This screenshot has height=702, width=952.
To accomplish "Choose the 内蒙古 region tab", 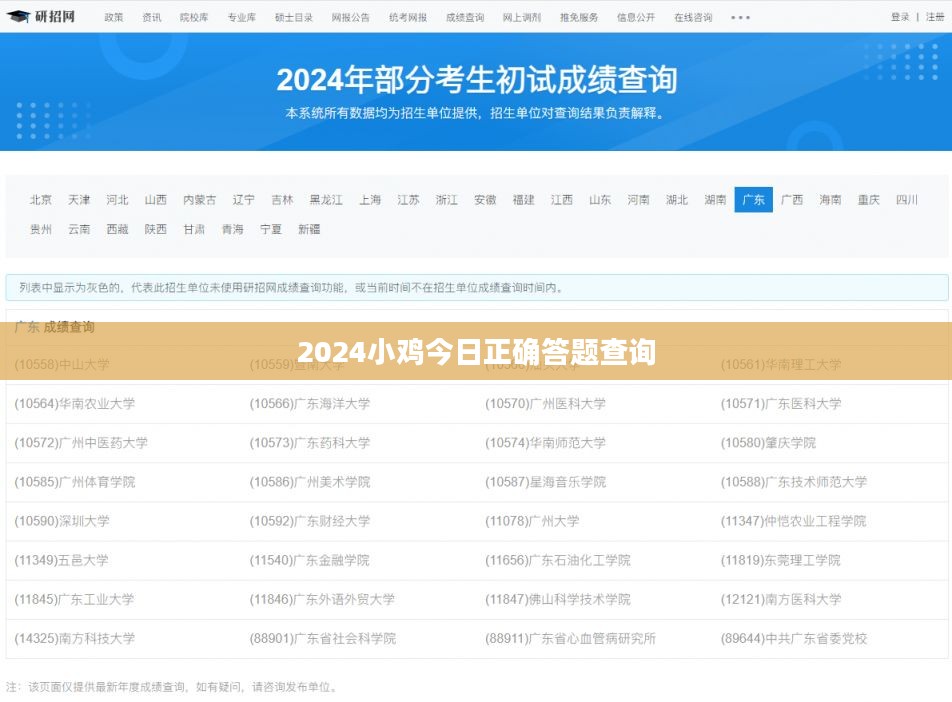I will click(200, 200).
